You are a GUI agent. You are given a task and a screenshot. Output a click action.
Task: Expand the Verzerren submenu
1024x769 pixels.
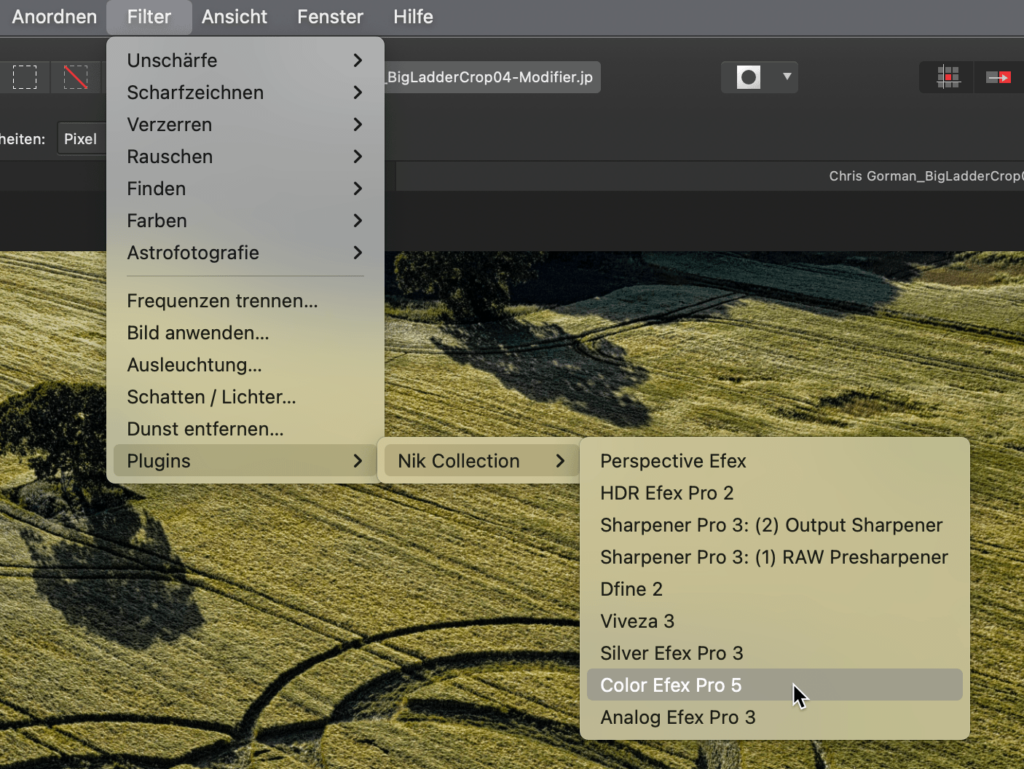(245, 124)
